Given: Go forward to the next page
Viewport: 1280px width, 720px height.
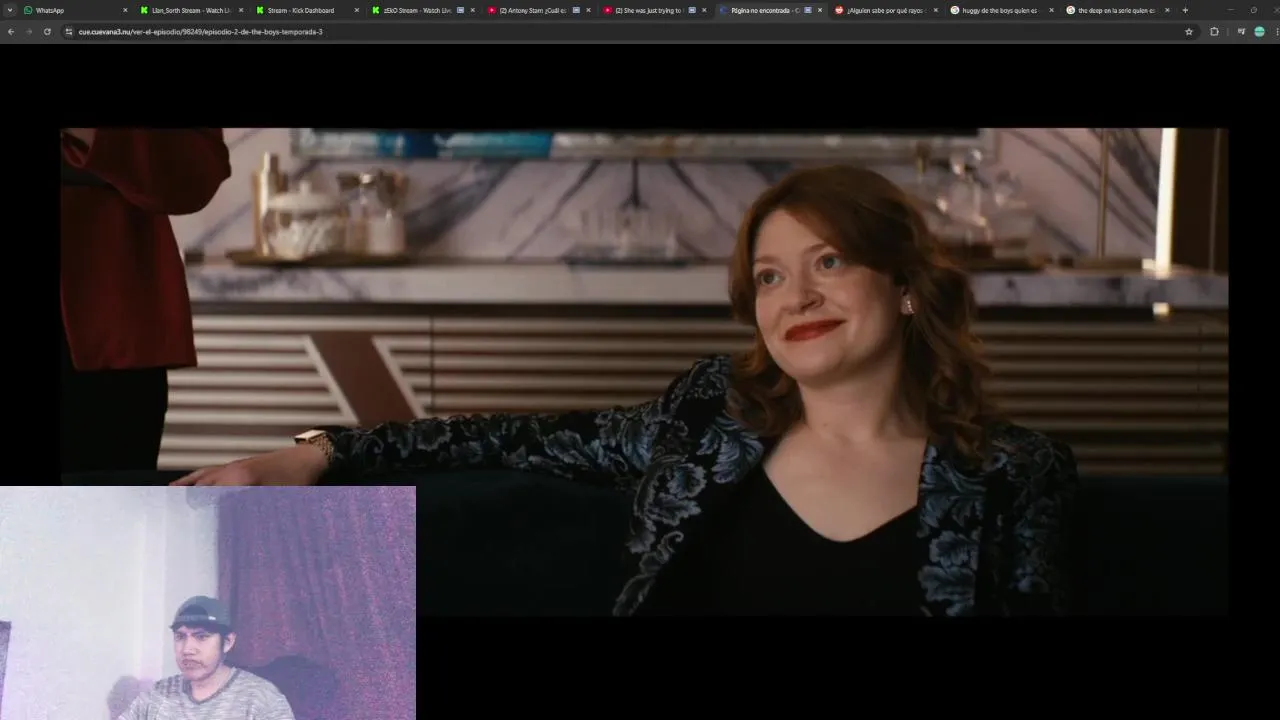Looking at the screenshot, I should [x=28, y=31].
